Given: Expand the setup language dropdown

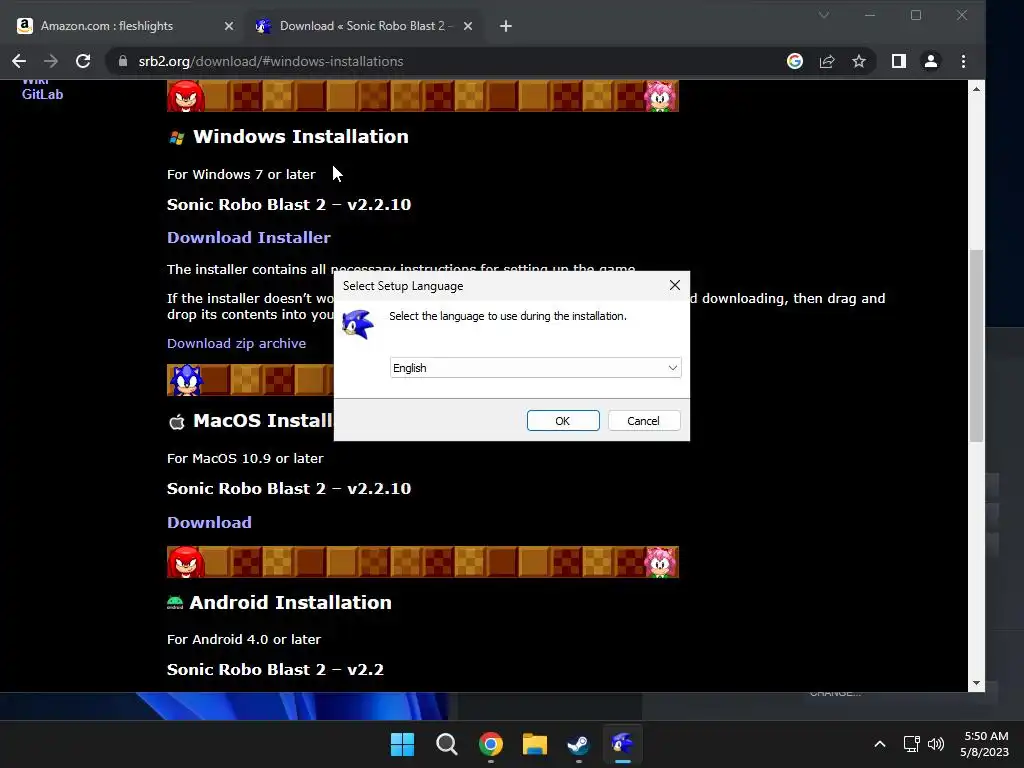Looking at the screenshot, I should click(x=536, y=368).
